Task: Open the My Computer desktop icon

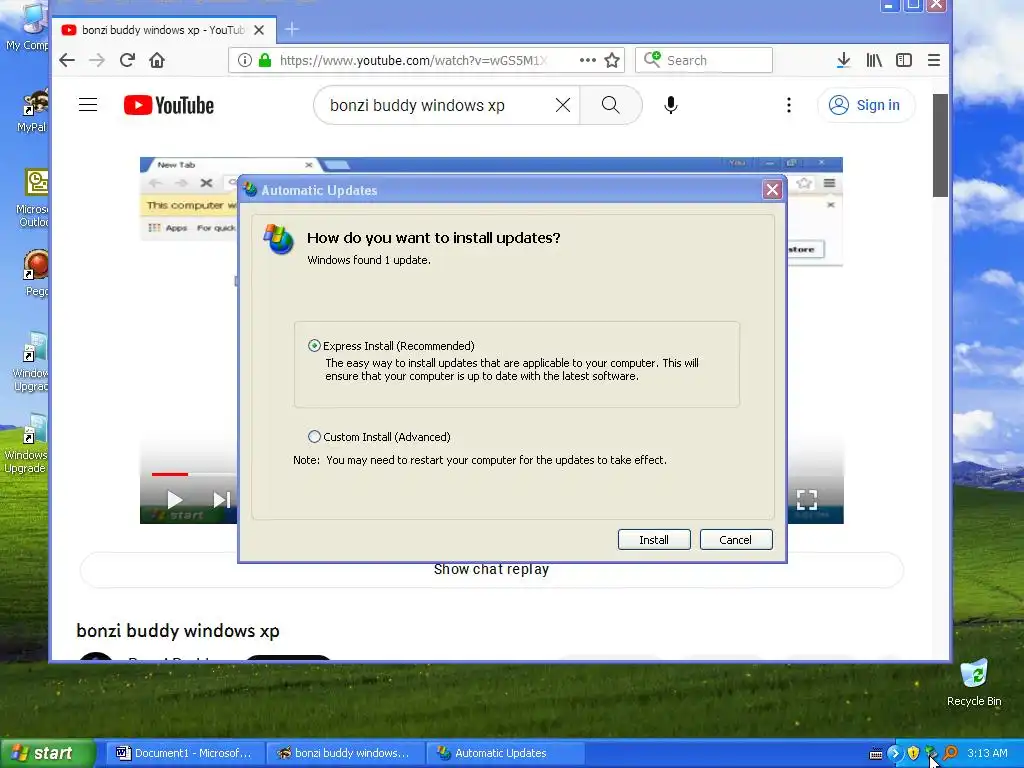Action: click(27, 26)
